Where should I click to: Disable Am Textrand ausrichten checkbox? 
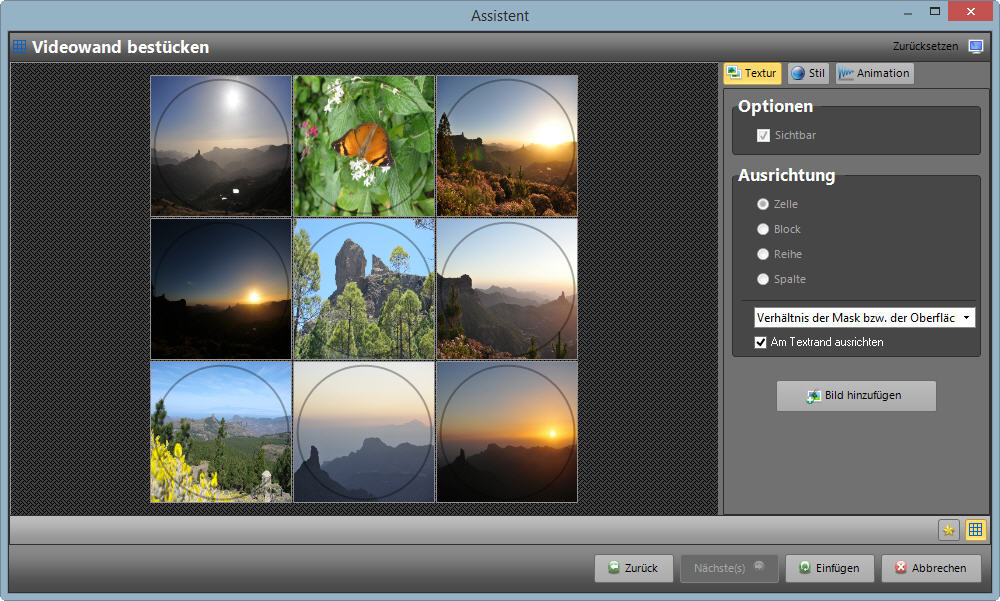761,342
